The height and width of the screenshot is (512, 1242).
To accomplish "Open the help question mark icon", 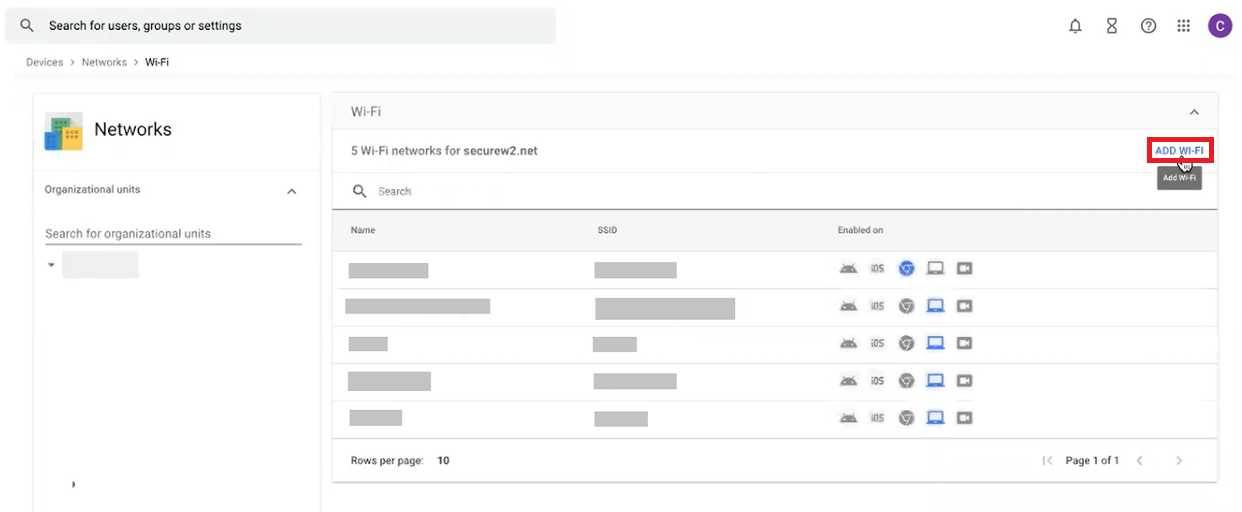I will (1148, 26).
